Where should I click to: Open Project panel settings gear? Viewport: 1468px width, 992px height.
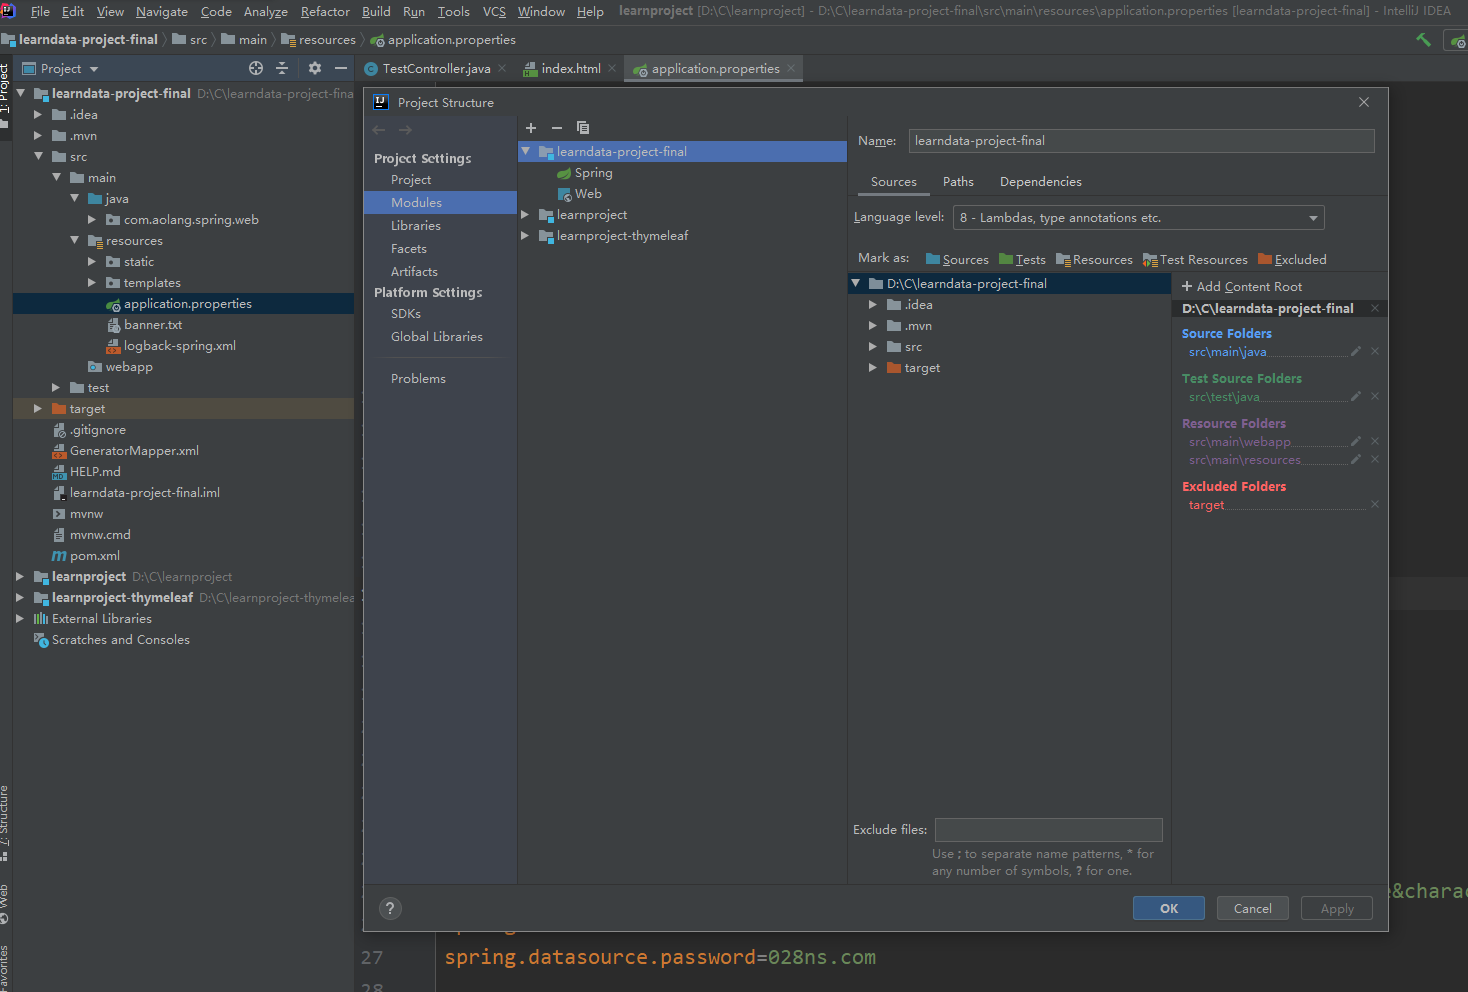point(315,68)
